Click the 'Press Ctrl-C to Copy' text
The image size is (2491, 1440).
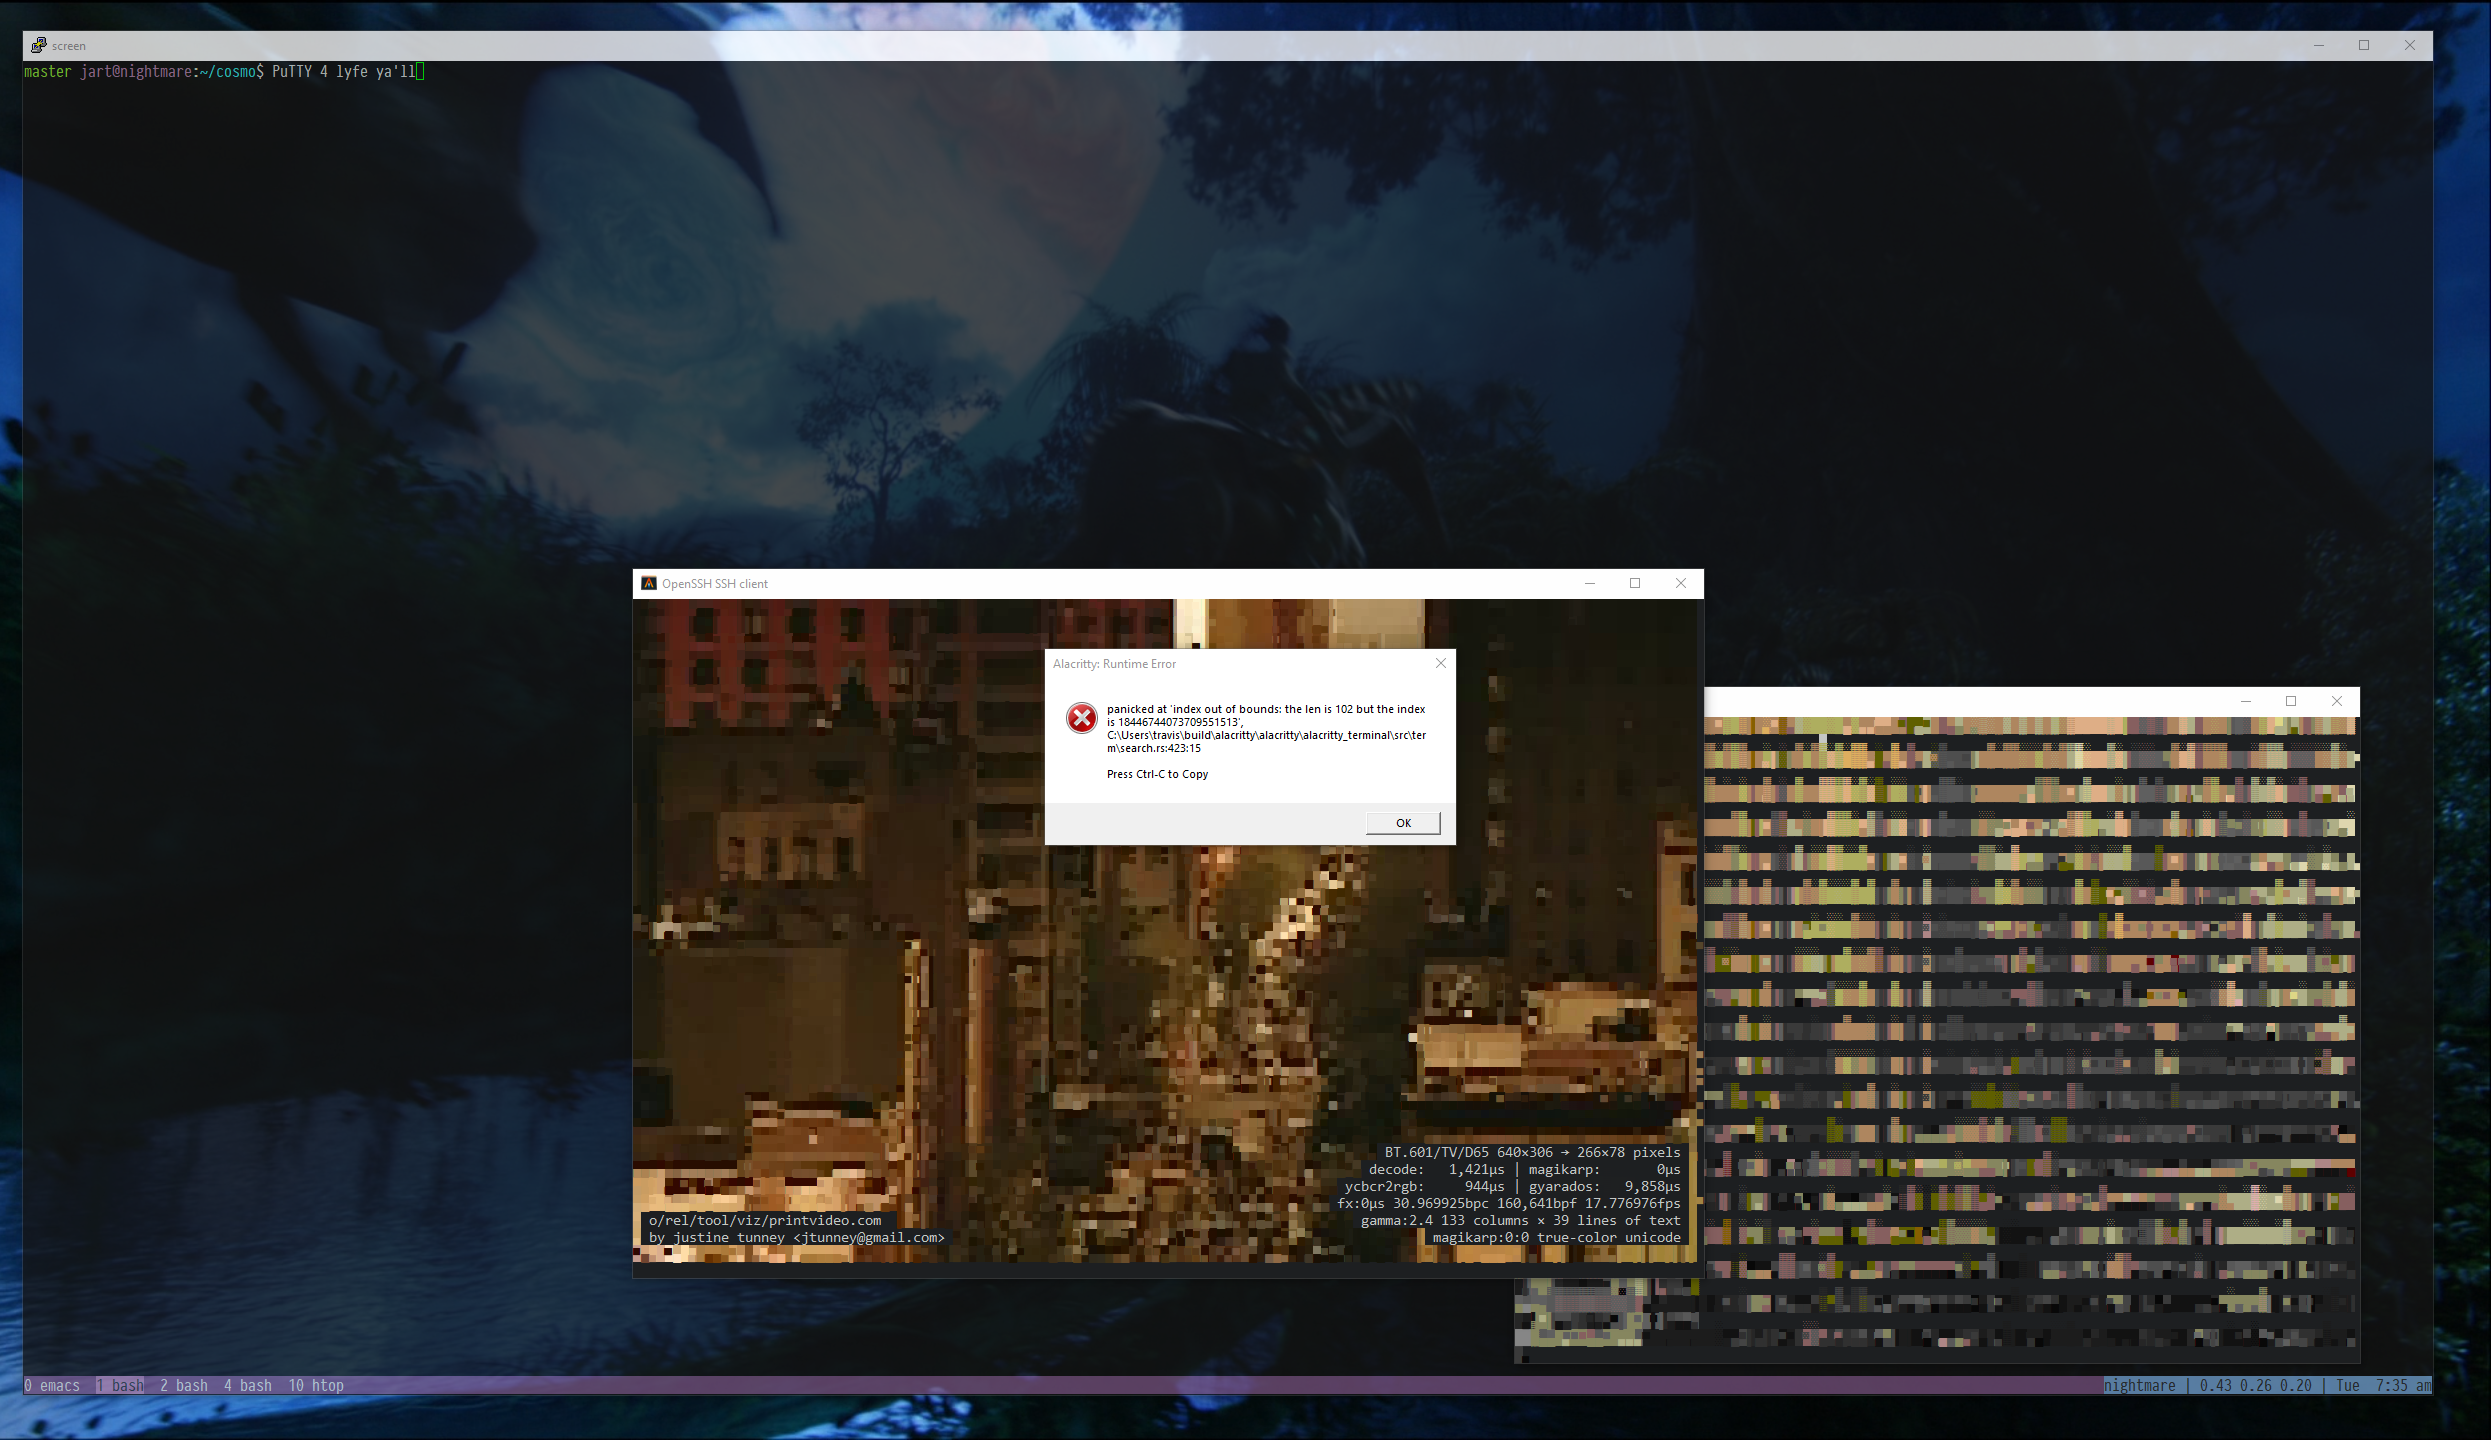pos(1157,774)
